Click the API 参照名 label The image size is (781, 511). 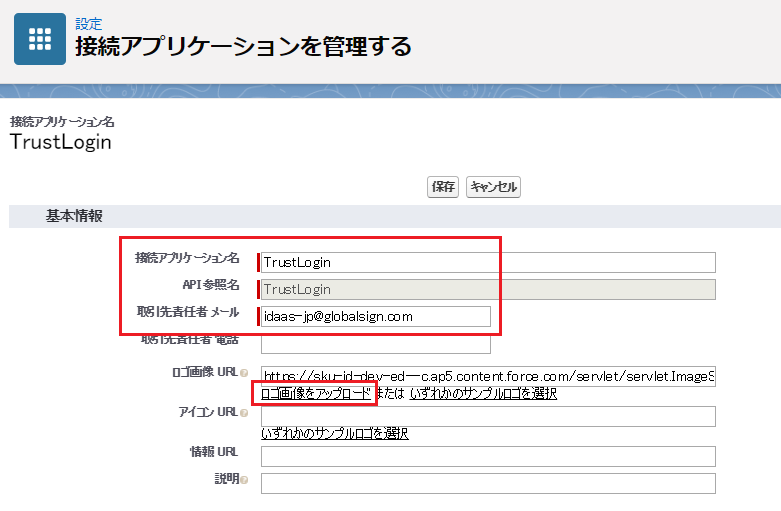211,285
